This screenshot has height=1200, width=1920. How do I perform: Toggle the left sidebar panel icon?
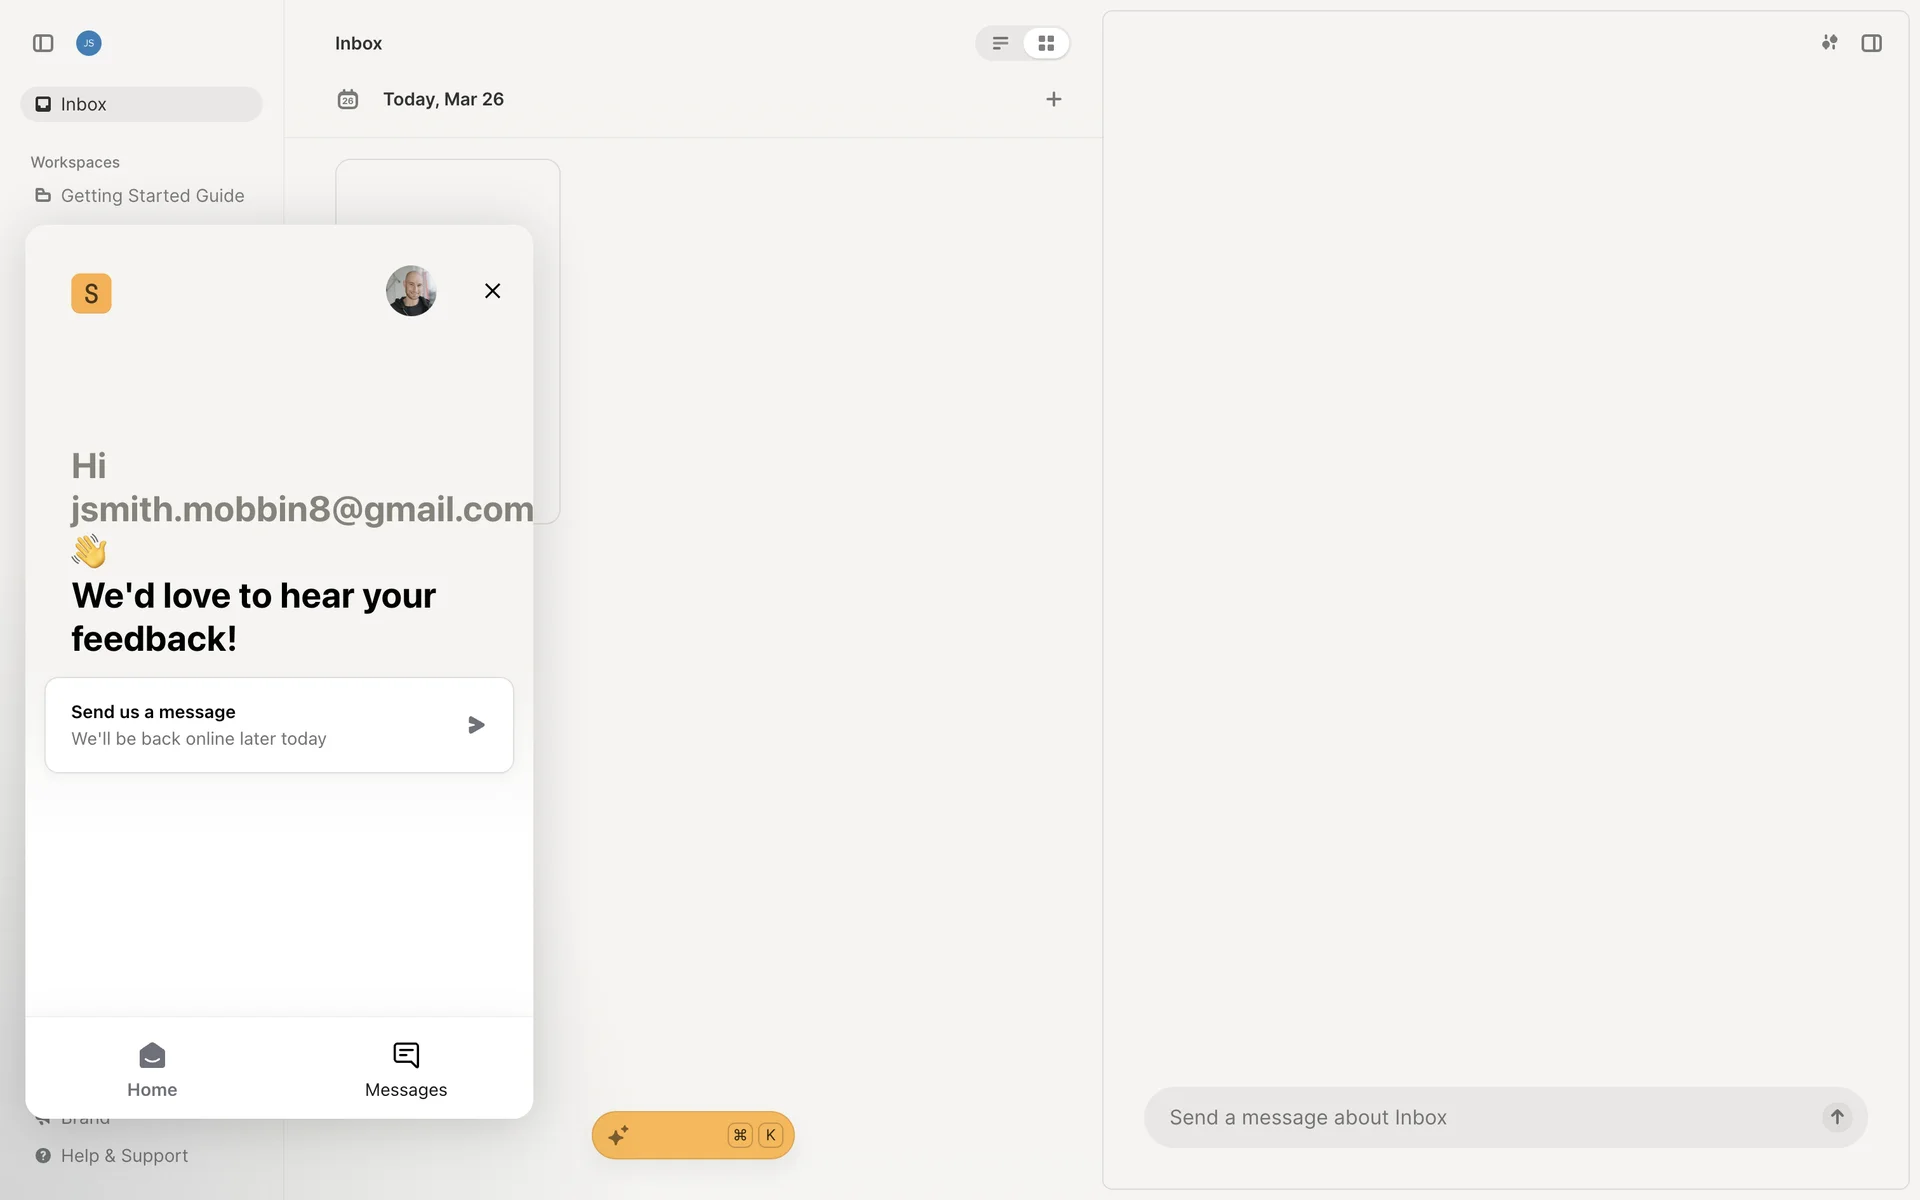pos(43,43)
